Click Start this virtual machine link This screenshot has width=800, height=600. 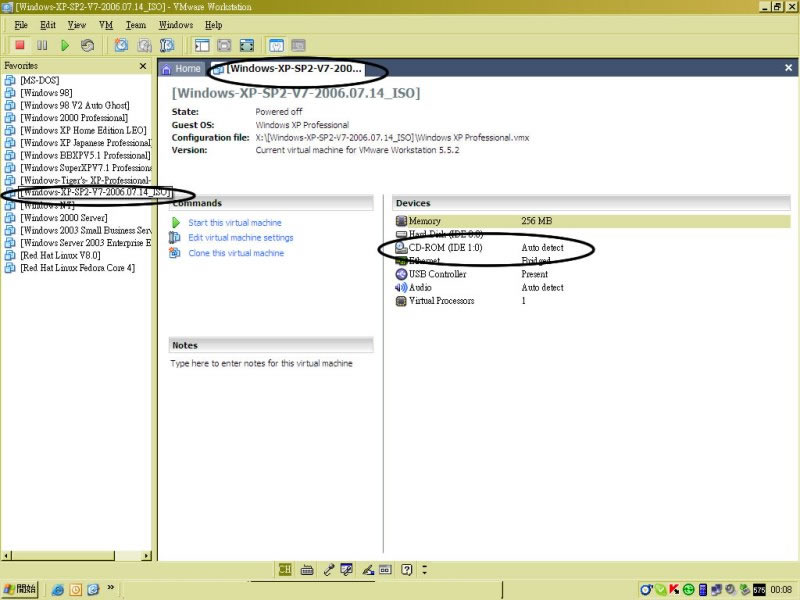pos(235,222)
